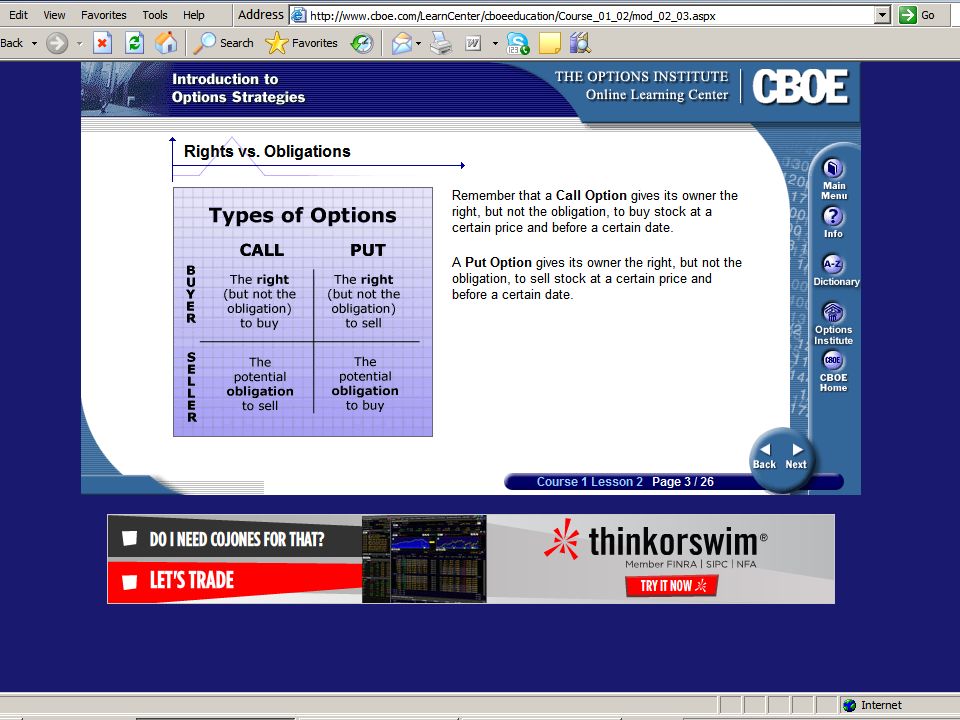Edit page with Word icon
960x720 pixels.
click(473, 43)
